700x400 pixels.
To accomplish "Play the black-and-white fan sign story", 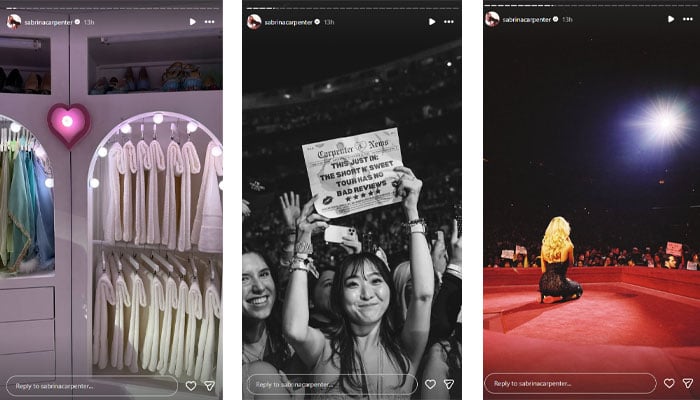I will (432, 22).
